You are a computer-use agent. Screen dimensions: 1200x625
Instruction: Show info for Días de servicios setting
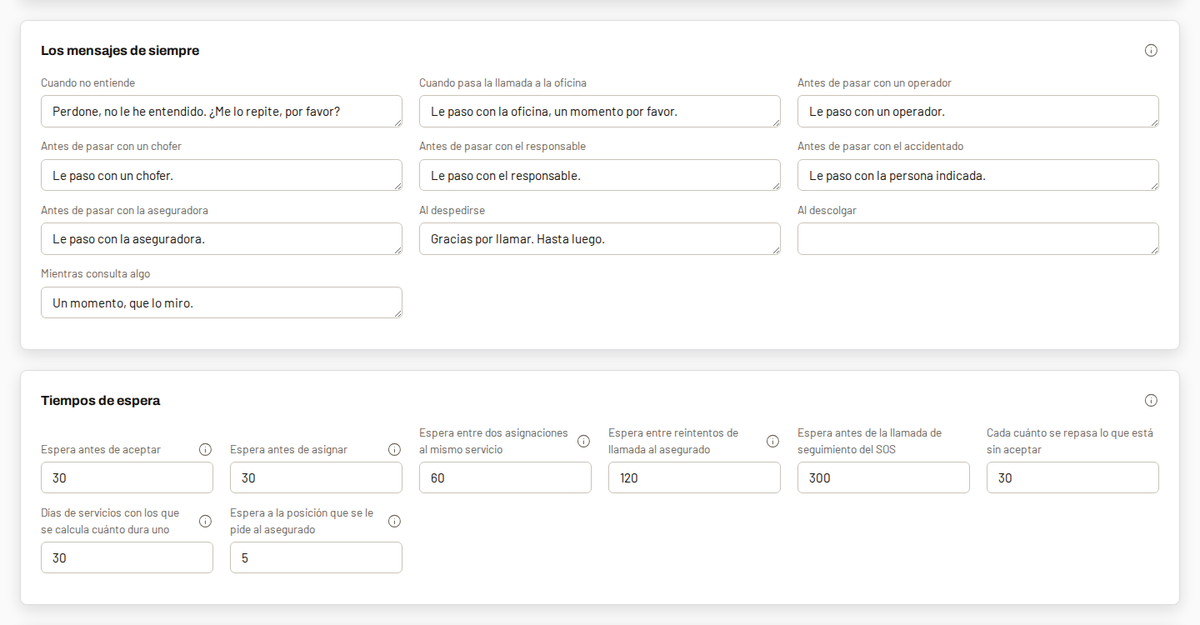(x=205, y=521)
